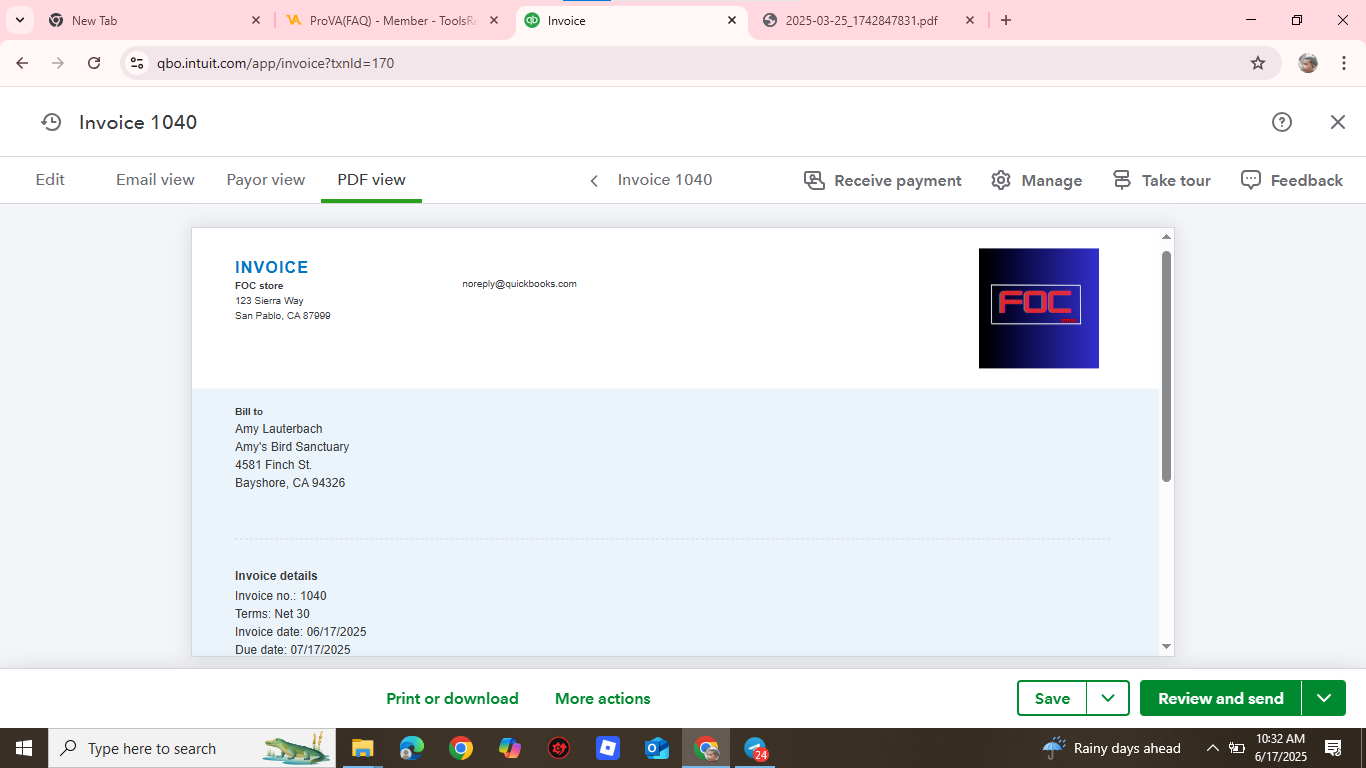Image resolution: width=1366 pixels, height=768 pixels.
Task: Click the PDF preview scroll down arrow
Action: (1166, 647)
